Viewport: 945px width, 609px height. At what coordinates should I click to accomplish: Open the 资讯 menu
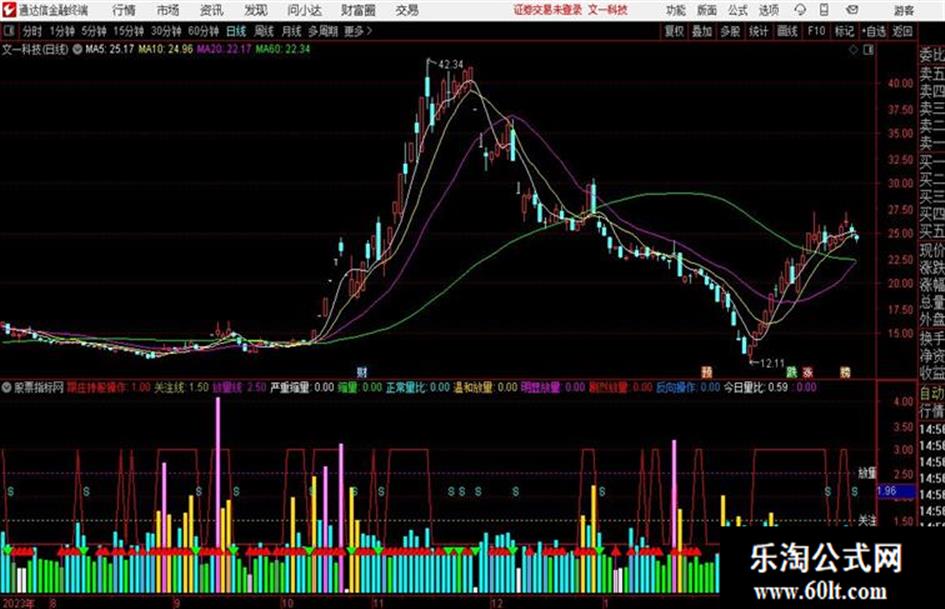(211, 10)
